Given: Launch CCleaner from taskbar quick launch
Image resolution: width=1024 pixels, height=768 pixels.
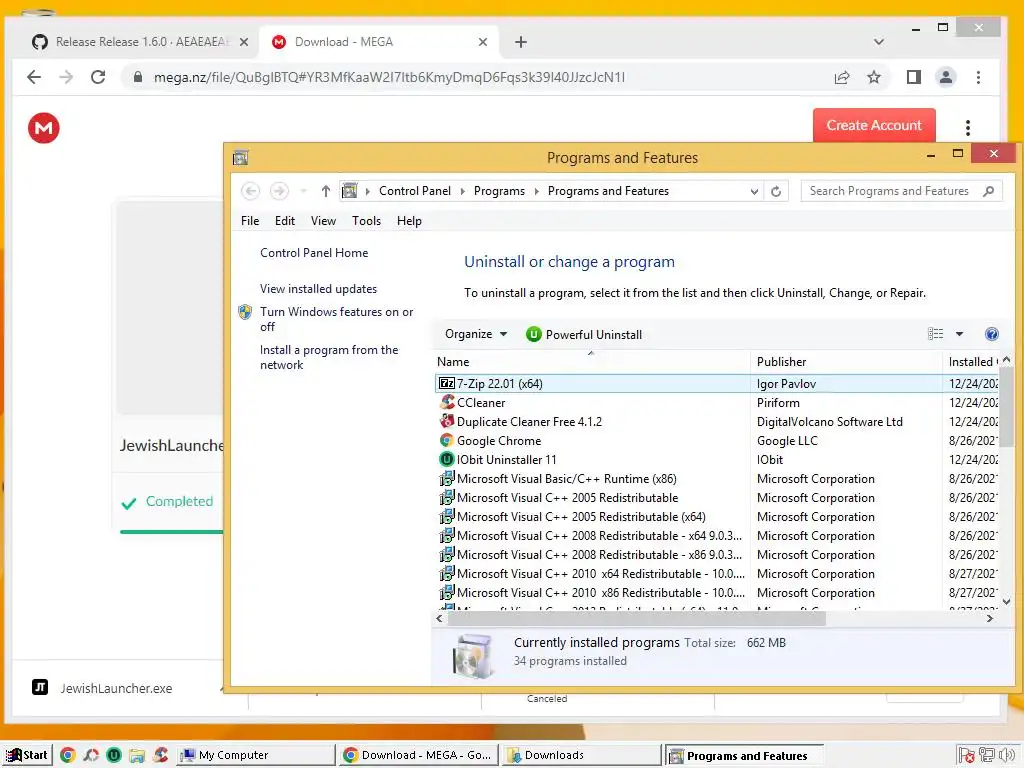Looking at the screenshot, I should point(161,755).
